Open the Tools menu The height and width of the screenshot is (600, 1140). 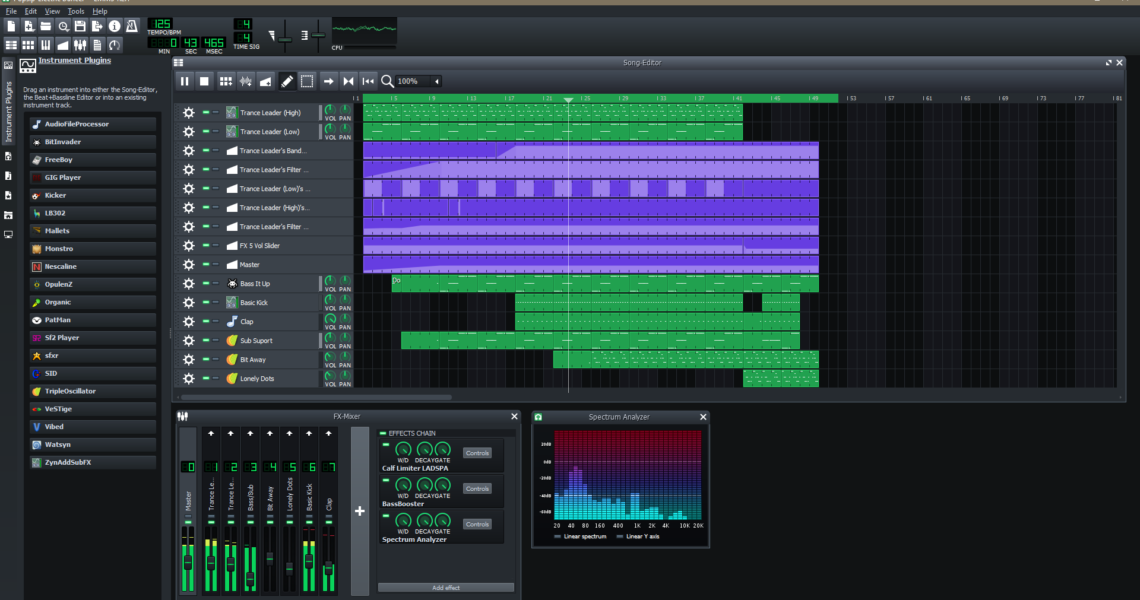(76, 11)
